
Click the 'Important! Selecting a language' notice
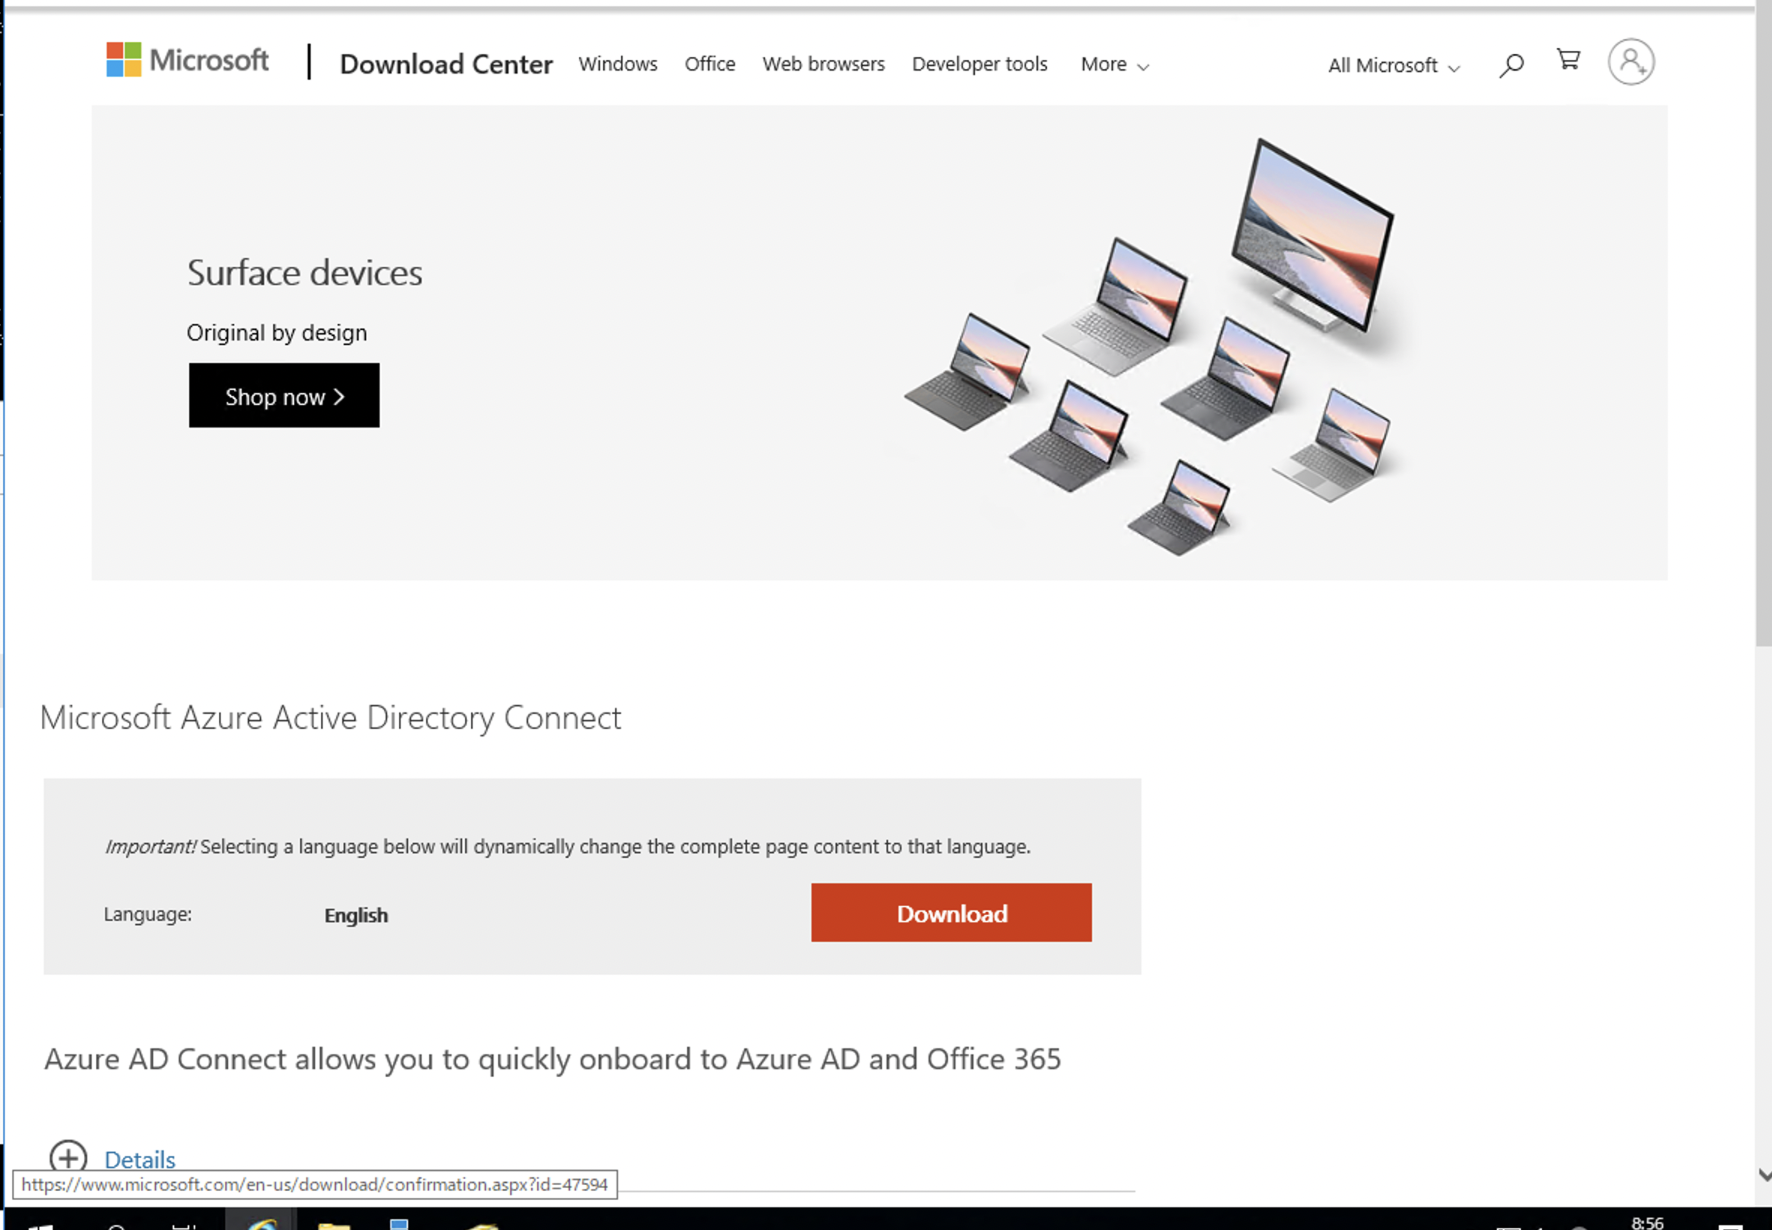[x=567, y=846]
